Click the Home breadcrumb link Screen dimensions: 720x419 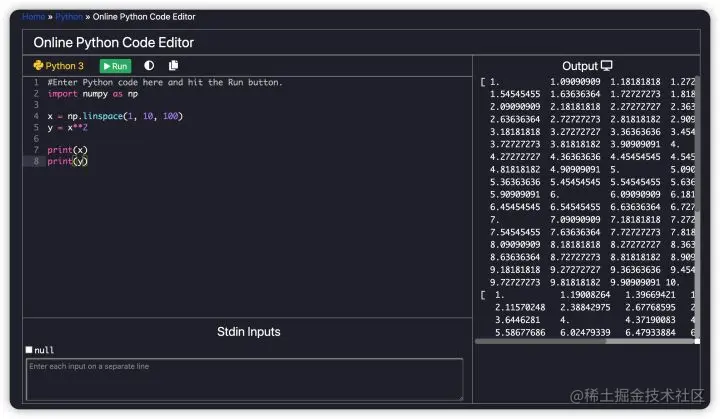(34, 17)
